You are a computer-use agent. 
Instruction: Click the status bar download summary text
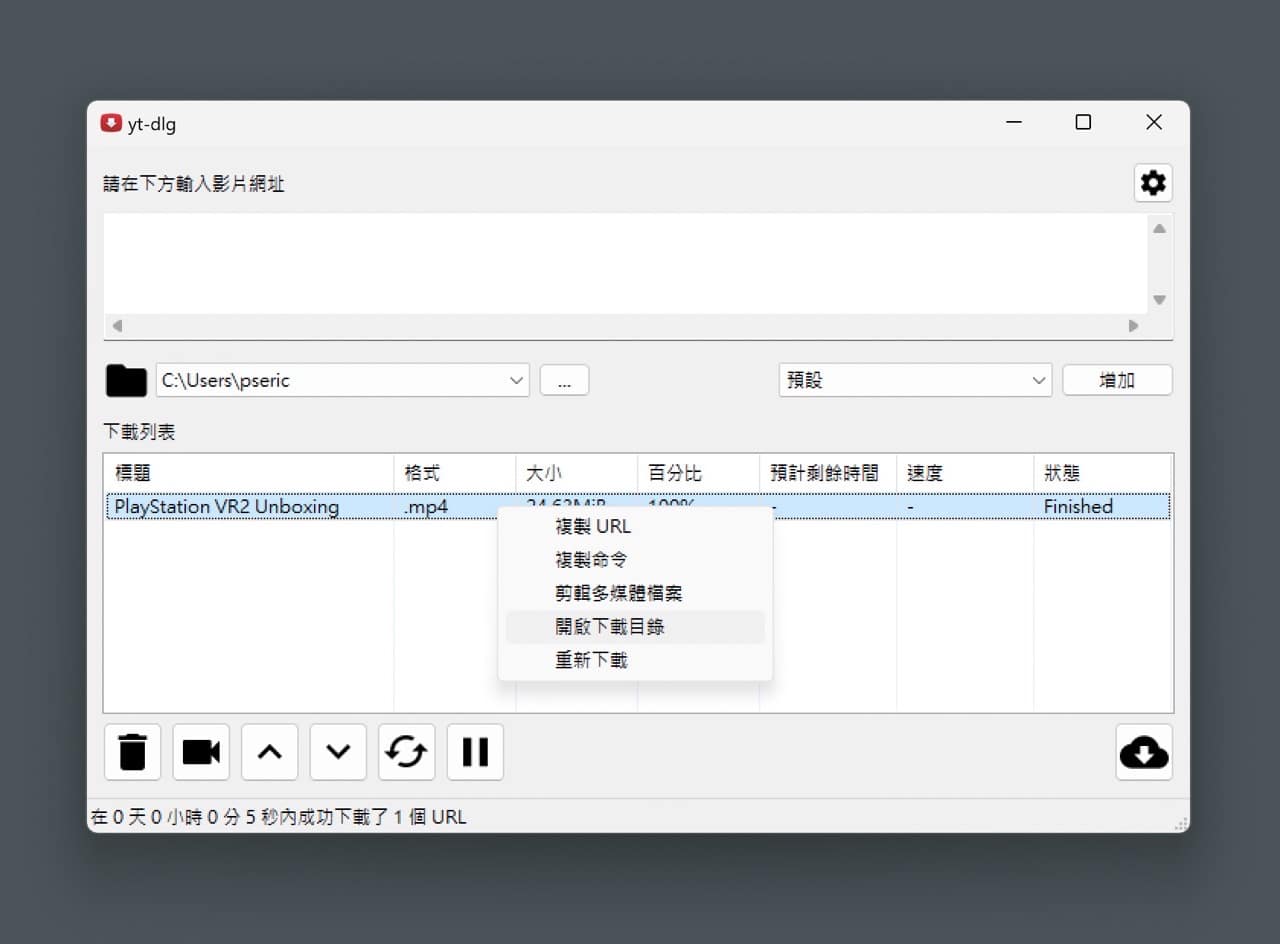(x=279, y=817)
